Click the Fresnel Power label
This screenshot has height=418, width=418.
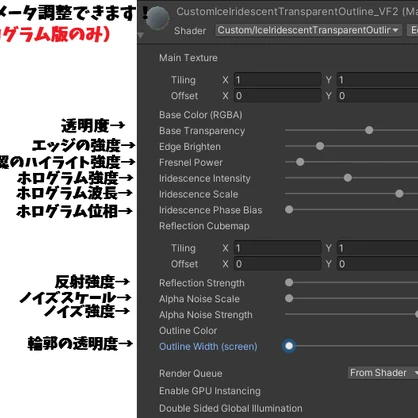(191, 162)
